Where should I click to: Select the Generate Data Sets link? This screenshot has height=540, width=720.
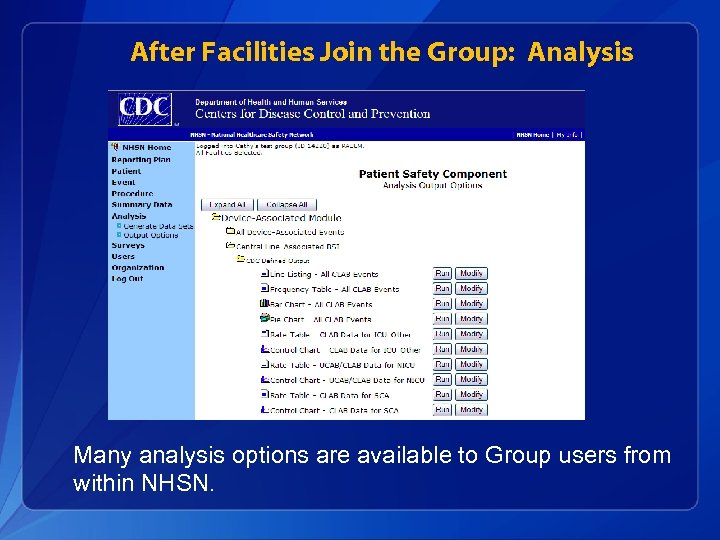[158, 226]
